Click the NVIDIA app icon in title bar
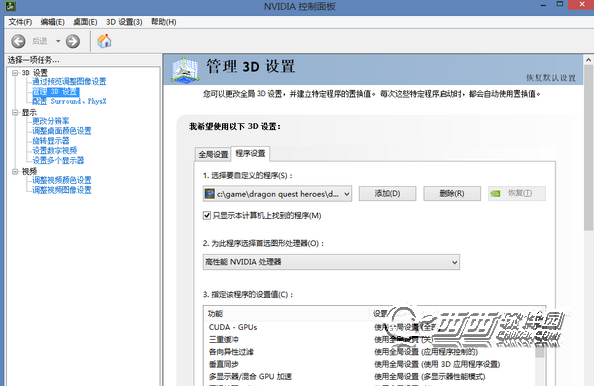The image size is (594, 386). [x=10, y=6]
